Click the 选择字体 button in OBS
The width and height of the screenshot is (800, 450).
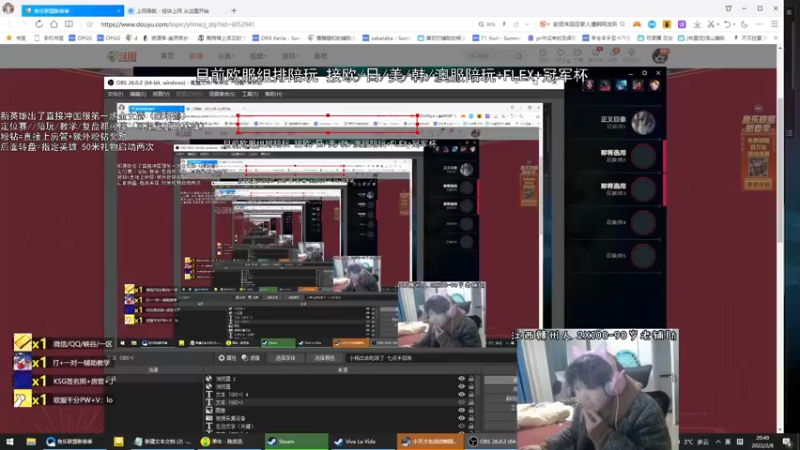coord(285,358)
